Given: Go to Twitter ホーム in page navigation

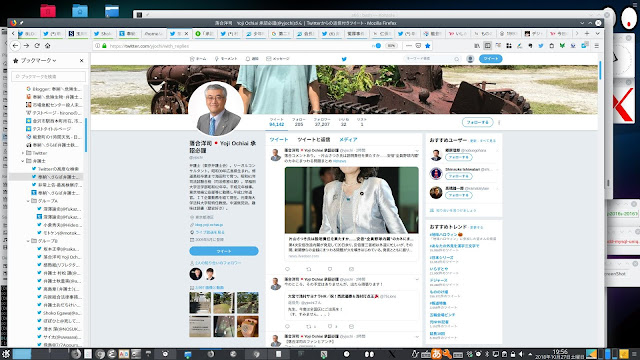Looking at the screenshot, I should (198, 59).
